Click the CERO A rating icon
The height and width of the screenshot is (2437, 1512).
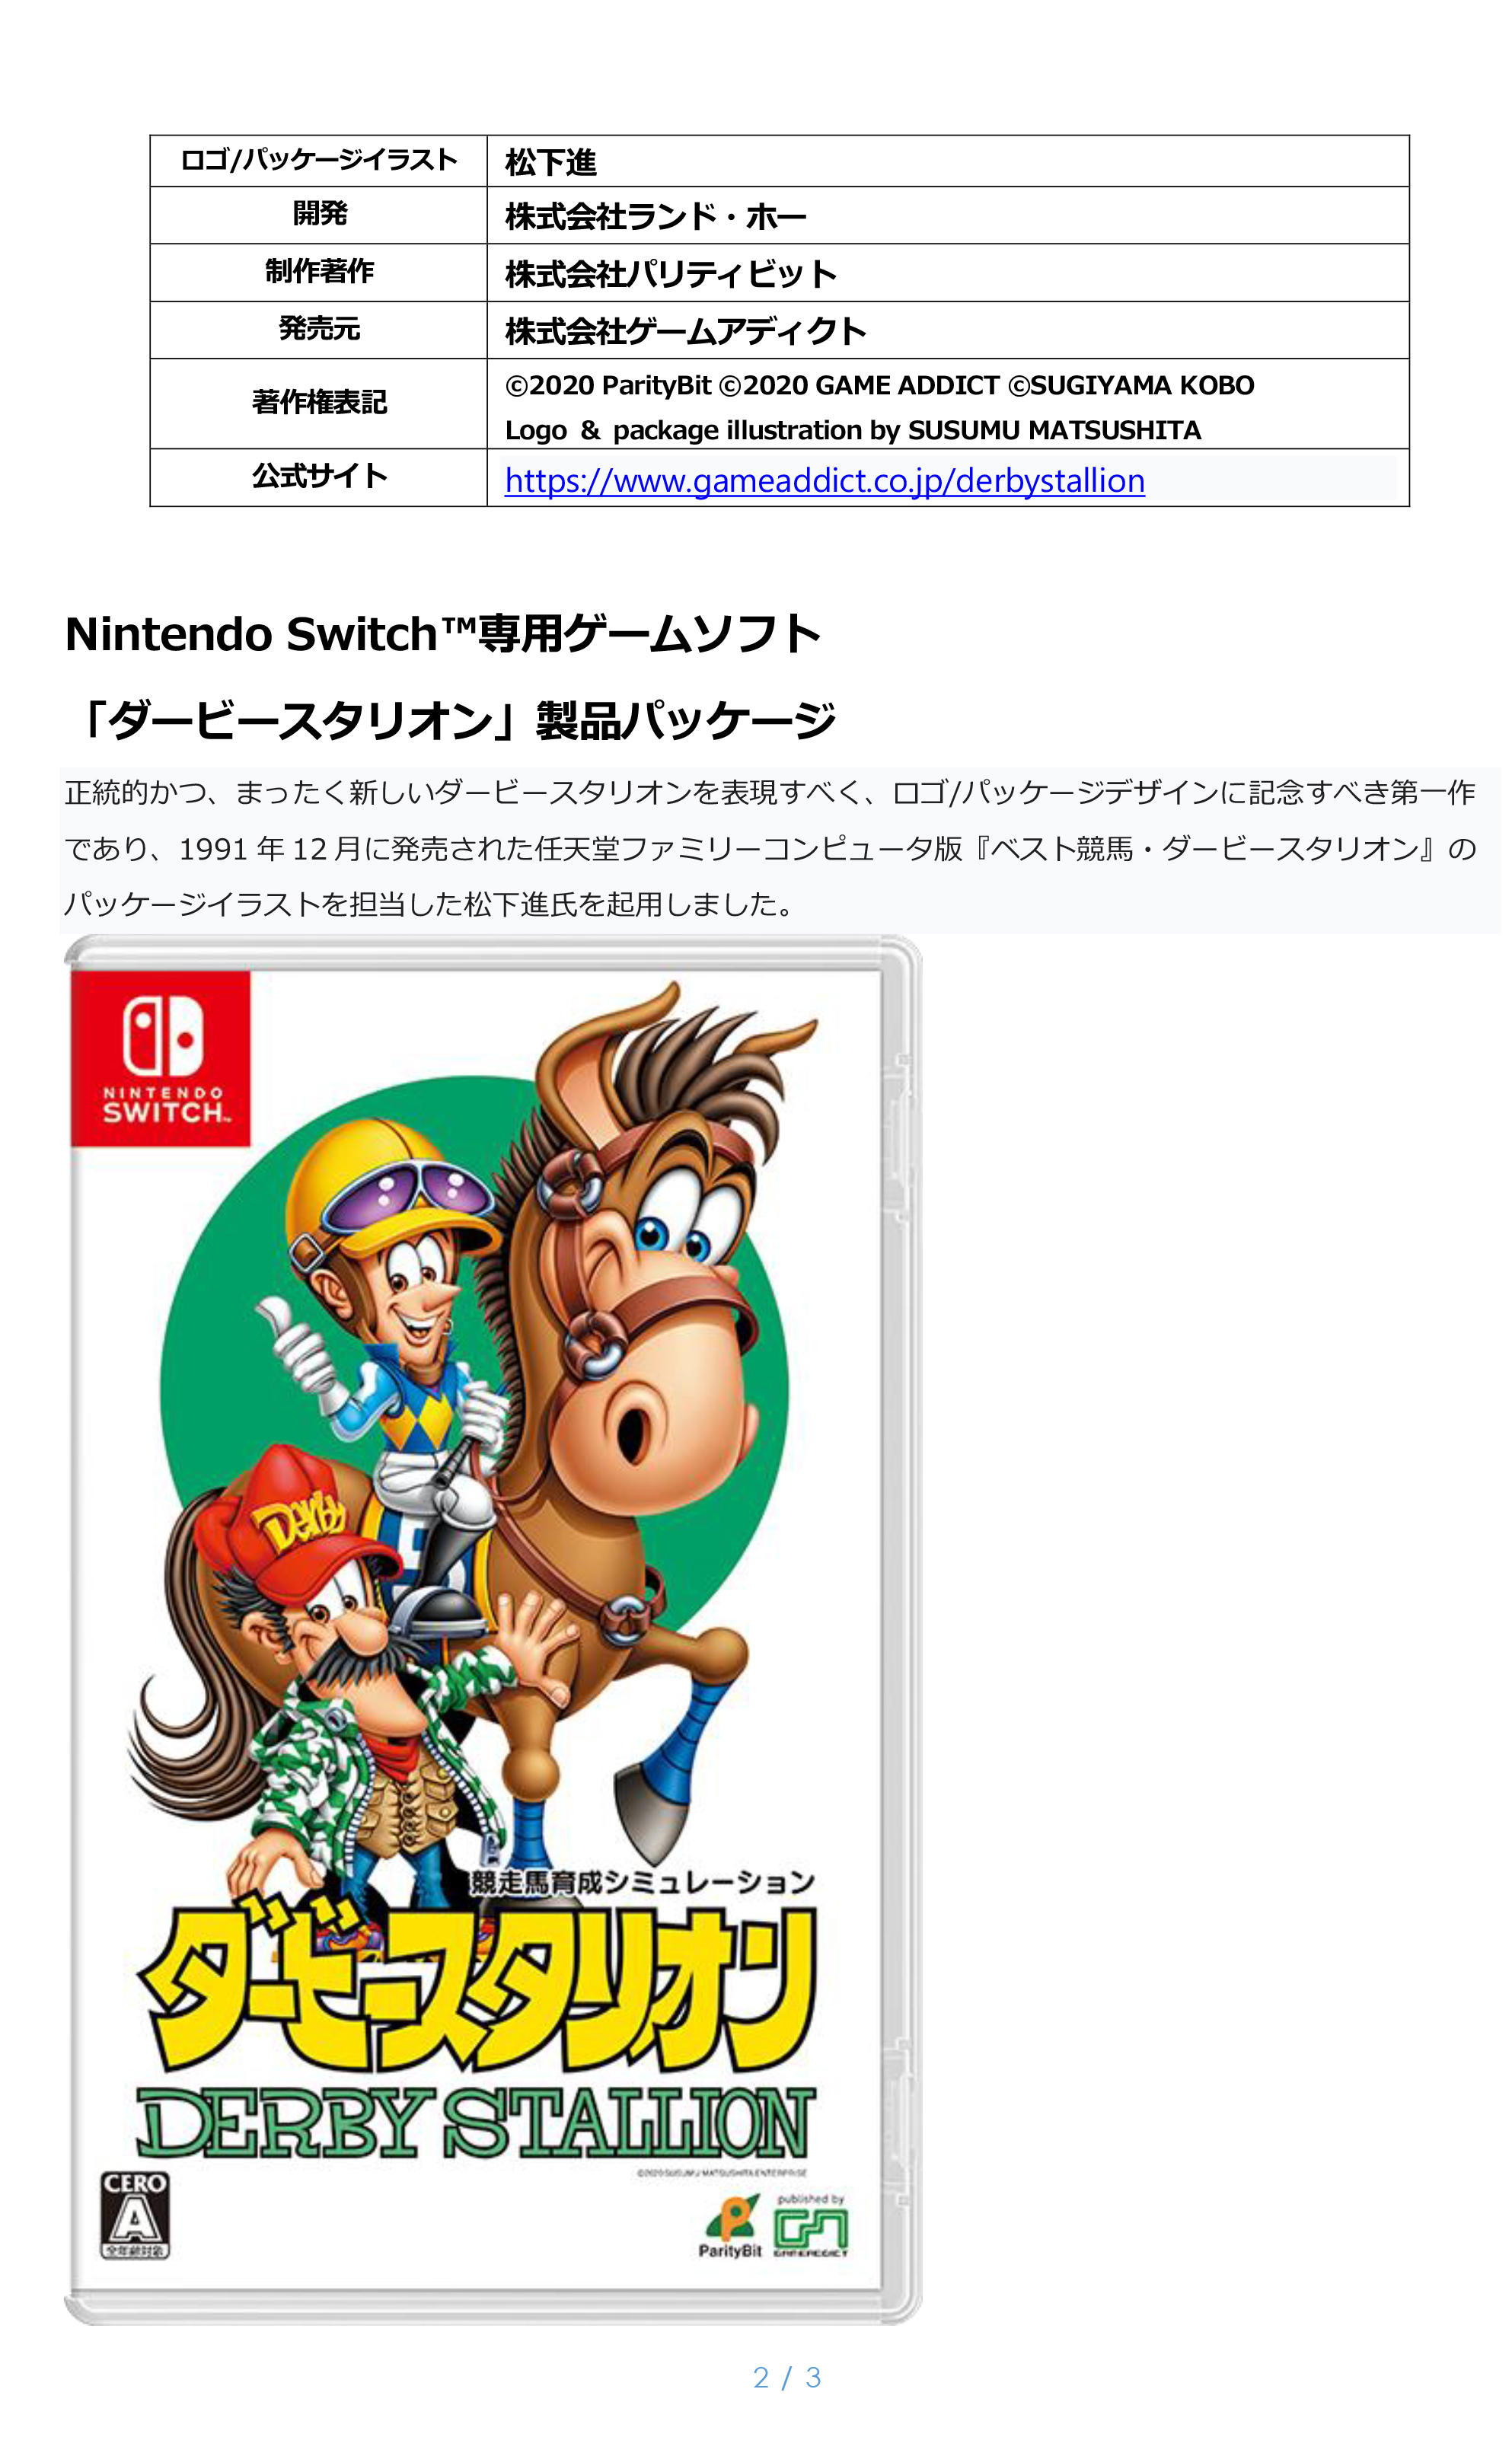[x=135, y=2214]
